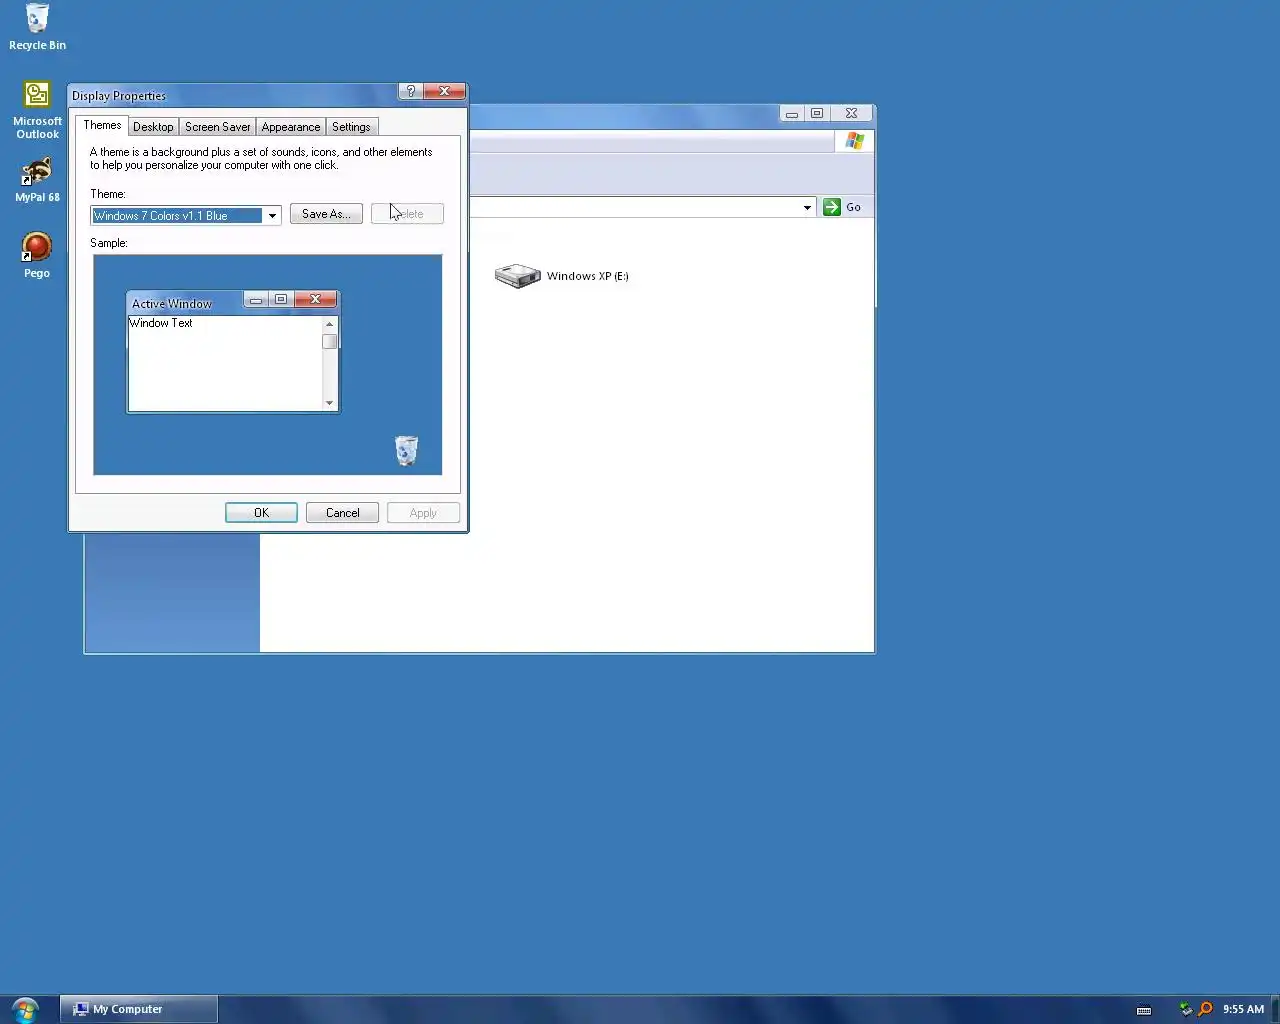Click the orange magnifier tray icon
Viewport: 1280px width, 1024px height.
[x=1205, y=1009]
